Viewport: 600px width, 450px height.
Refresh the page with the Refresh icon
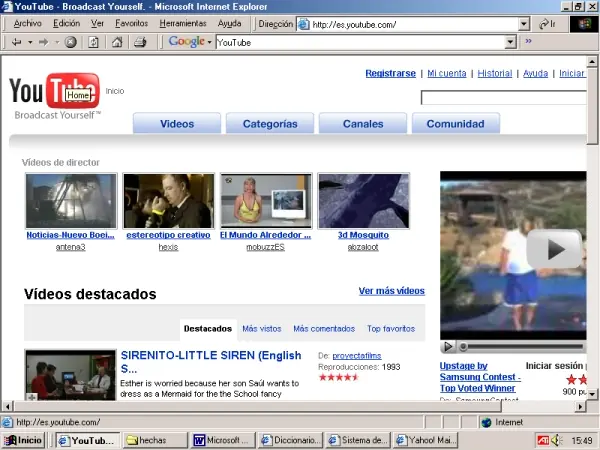coord(93,42)
